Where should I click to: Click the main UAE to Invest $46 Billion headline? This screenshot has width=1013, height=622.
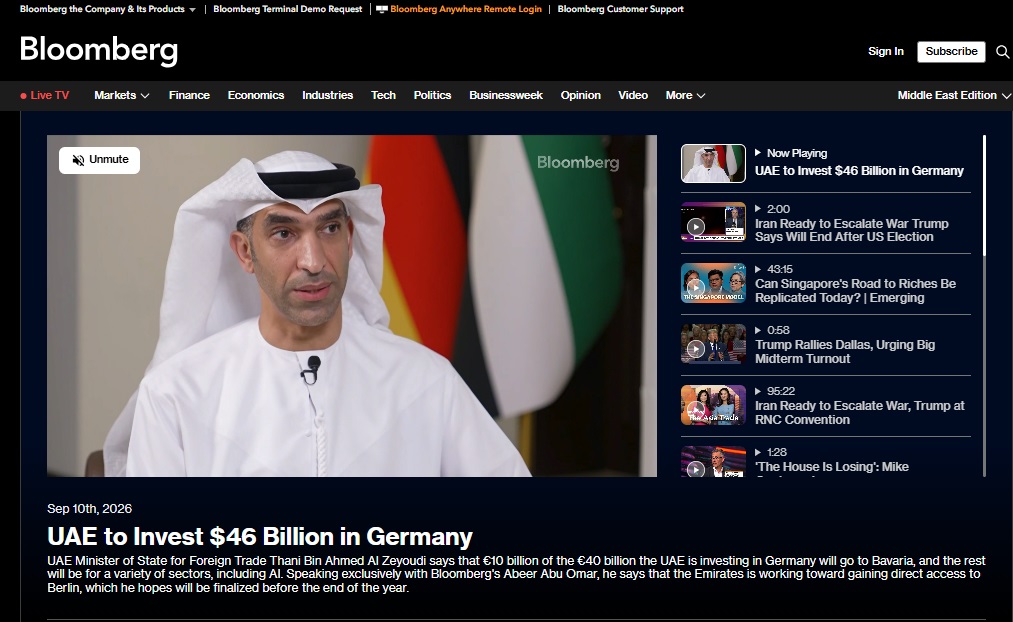pyautogui.click(x=260, y=536)
